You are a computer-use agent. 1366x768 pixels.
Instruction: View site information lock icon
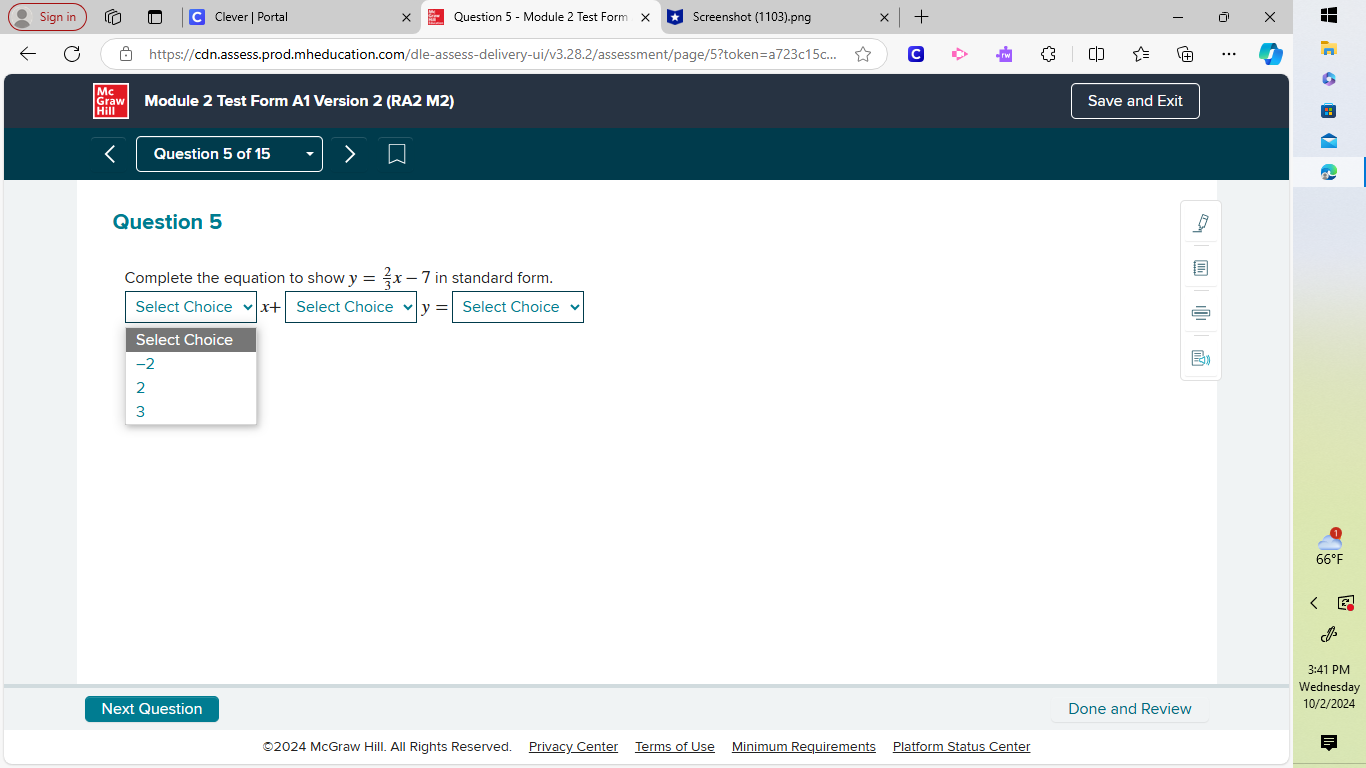click(126, 54)
